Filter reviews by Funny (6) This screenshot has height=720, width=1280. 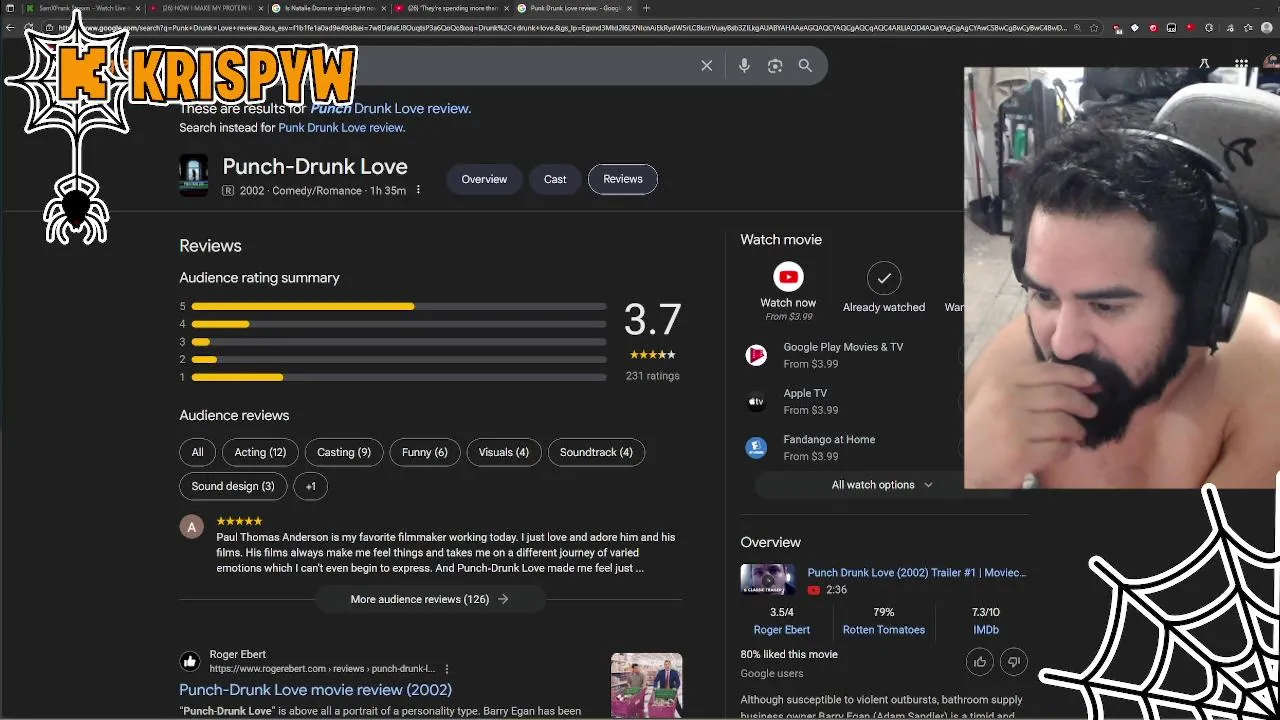425,452
